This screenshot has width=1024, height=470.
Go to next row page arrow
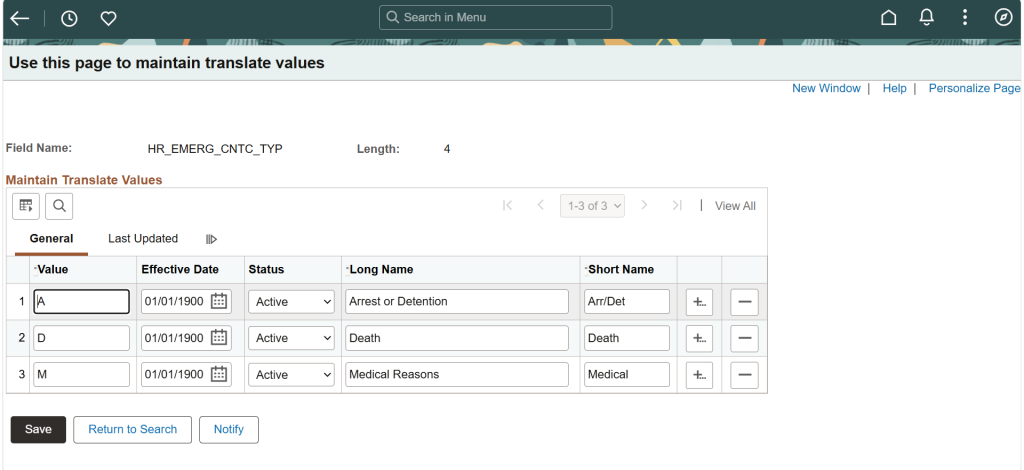644,206
